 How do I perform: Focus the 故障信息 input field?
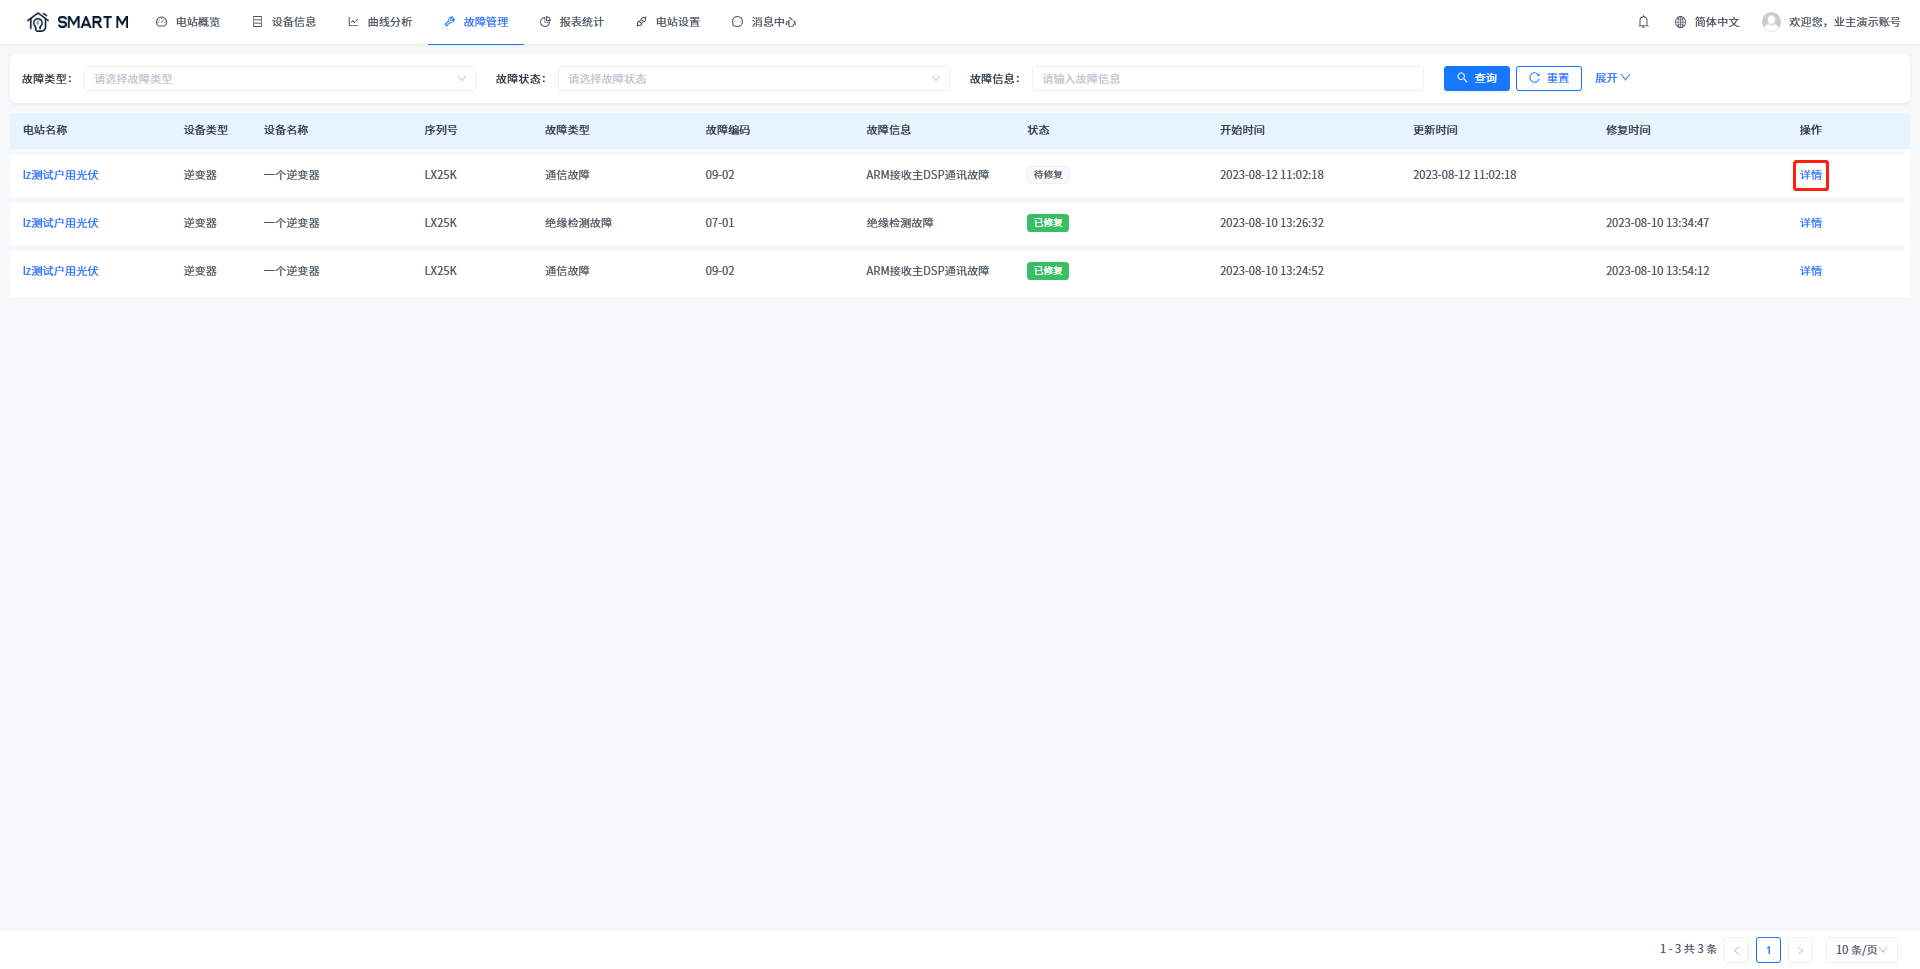[x=1227, y=79]
